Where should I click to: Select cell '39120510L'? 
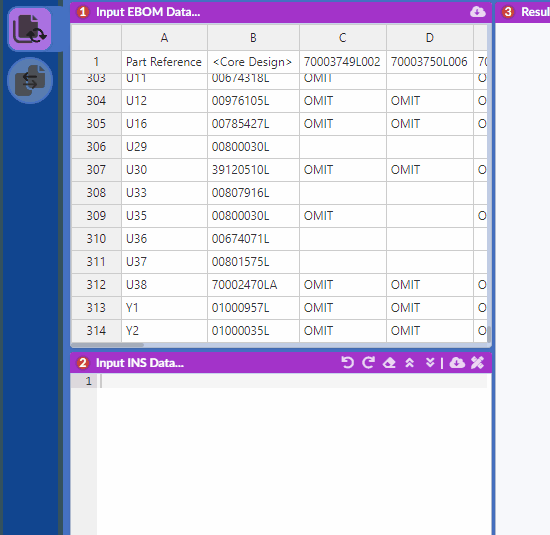[253, 170]
